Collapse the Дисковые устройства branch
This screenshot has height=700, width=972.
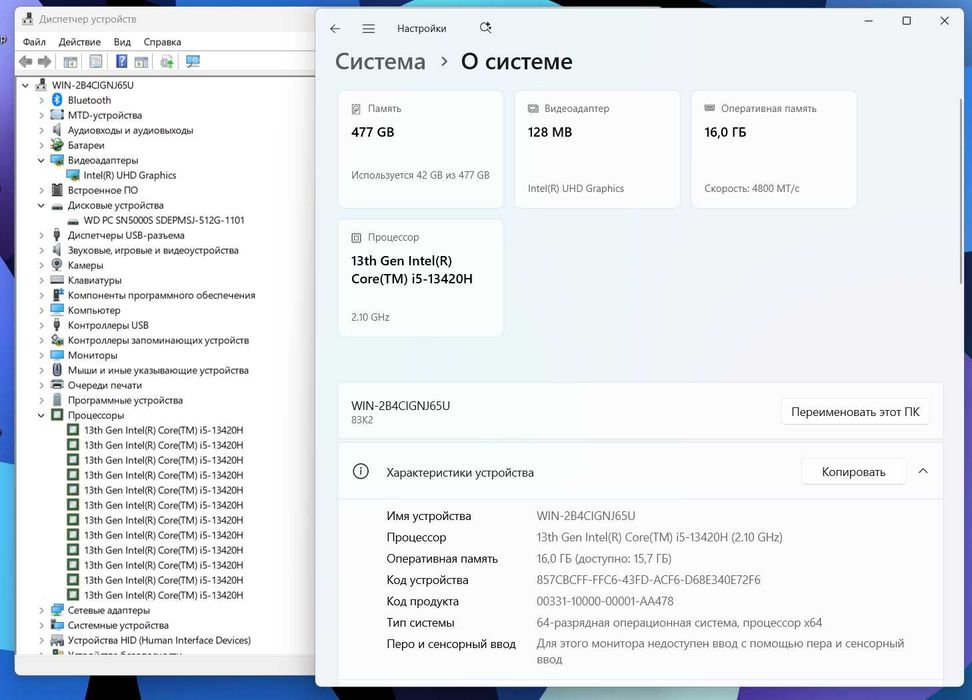[x=41, y=205]
